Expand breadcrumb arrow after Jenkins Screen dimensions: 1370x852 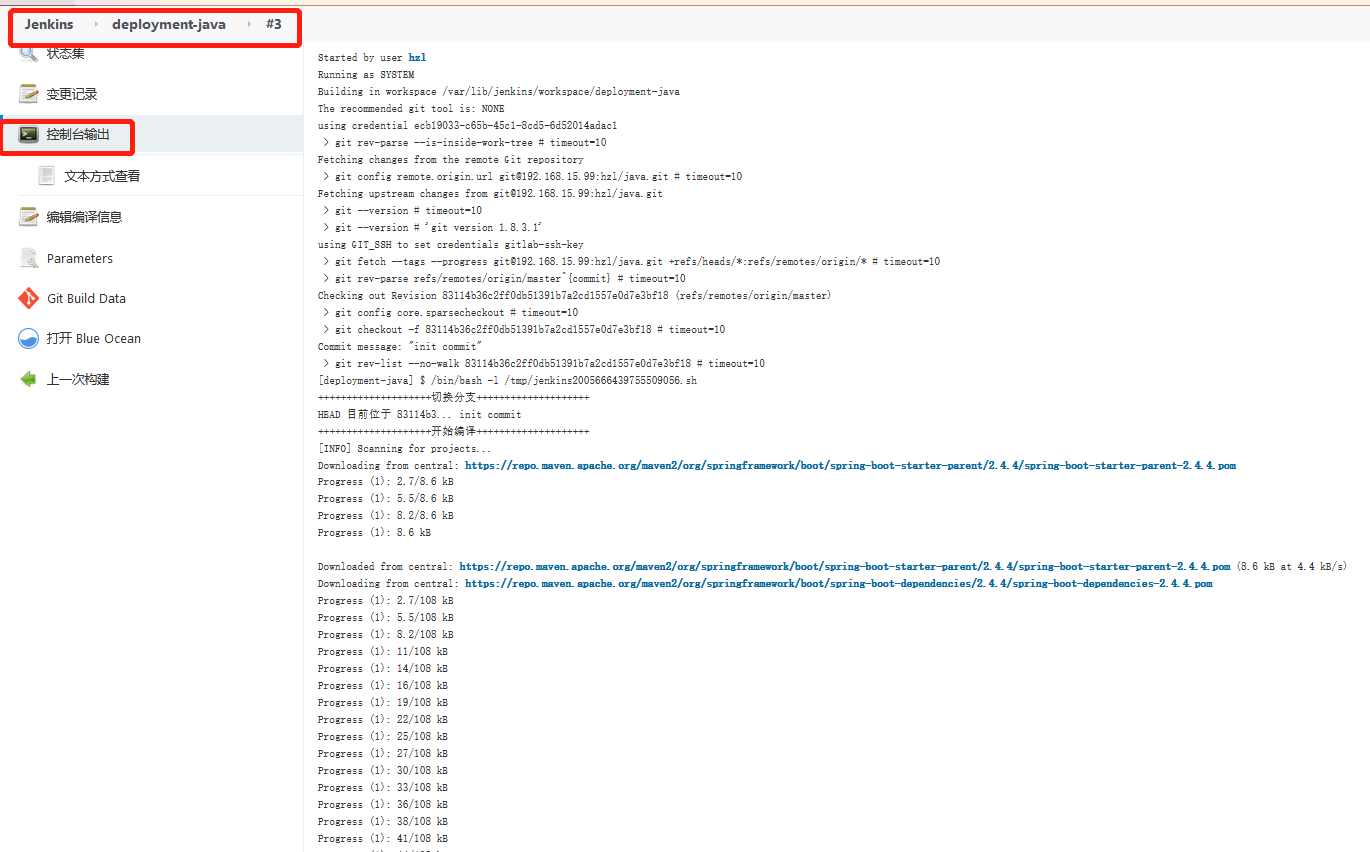pos(96,24)
